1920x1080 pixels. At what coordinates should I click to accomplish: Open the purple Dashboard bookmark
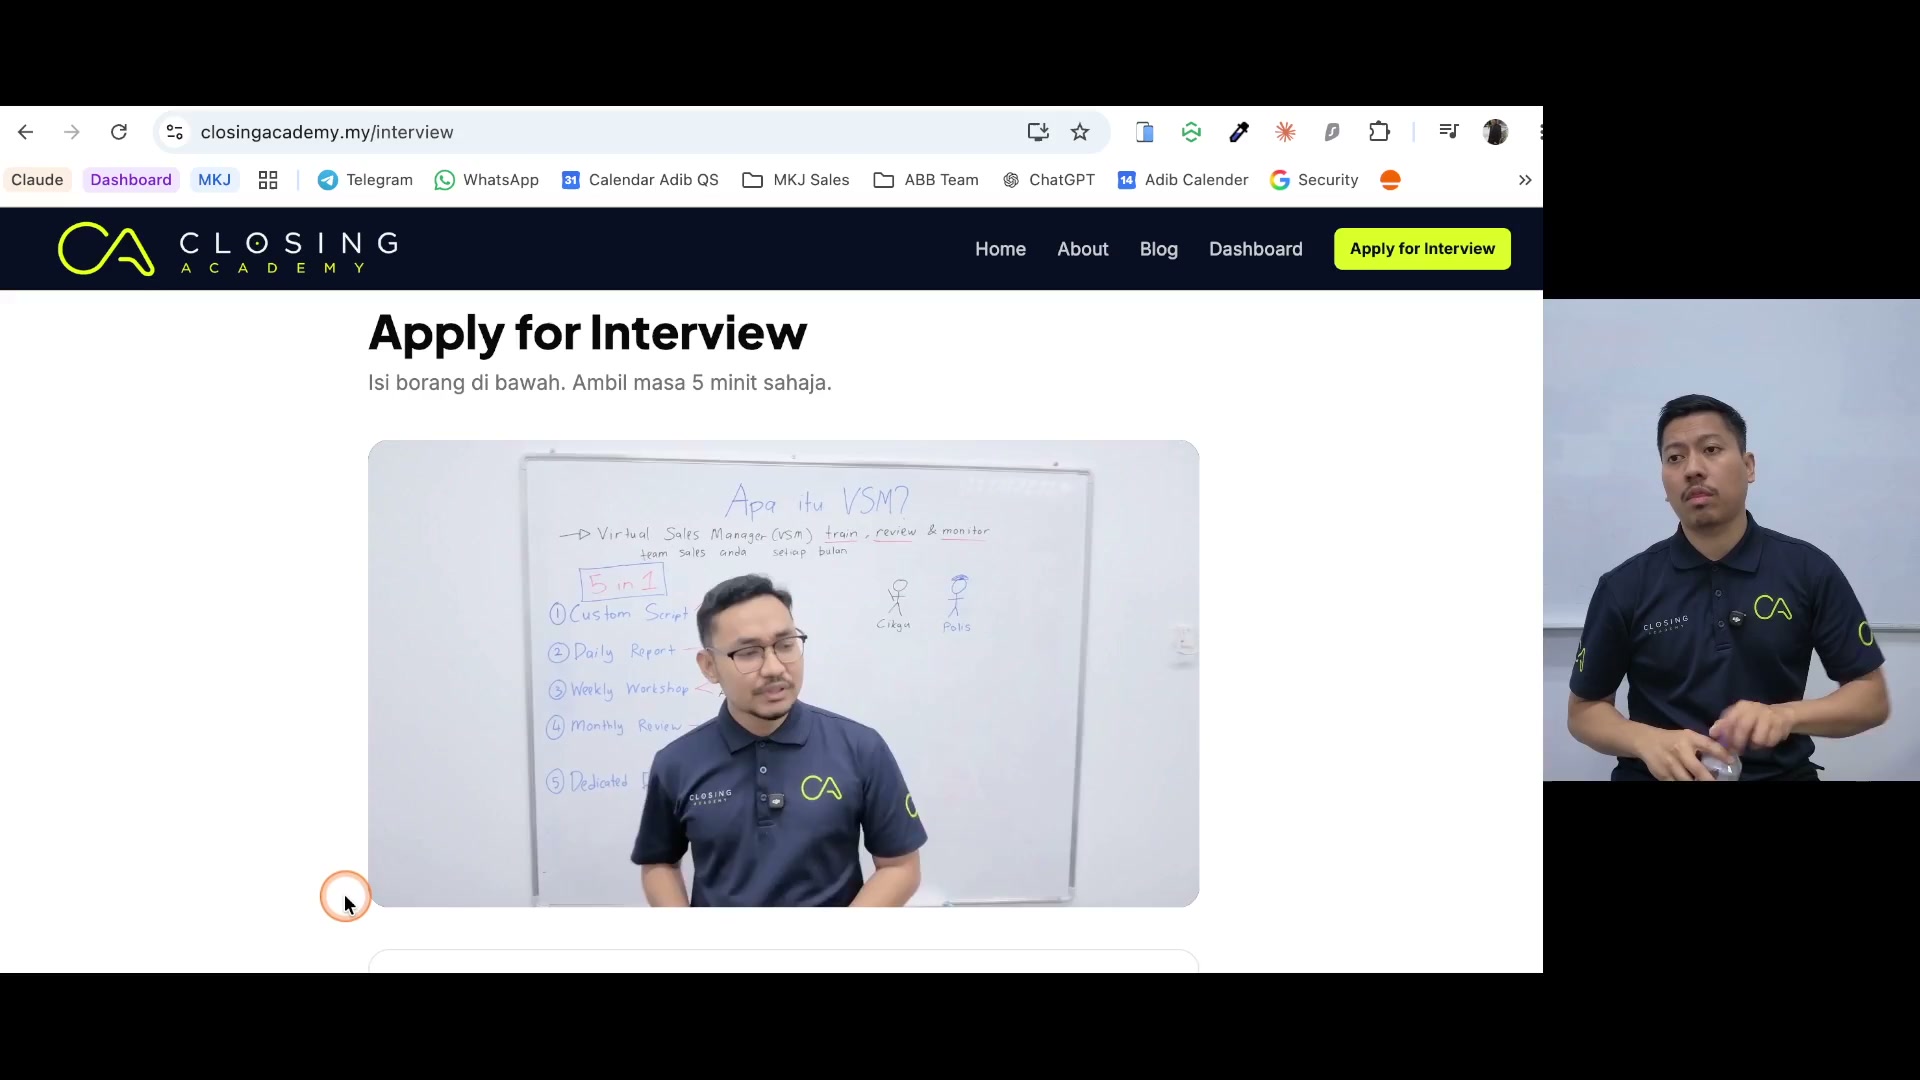(x=131, y=180)
